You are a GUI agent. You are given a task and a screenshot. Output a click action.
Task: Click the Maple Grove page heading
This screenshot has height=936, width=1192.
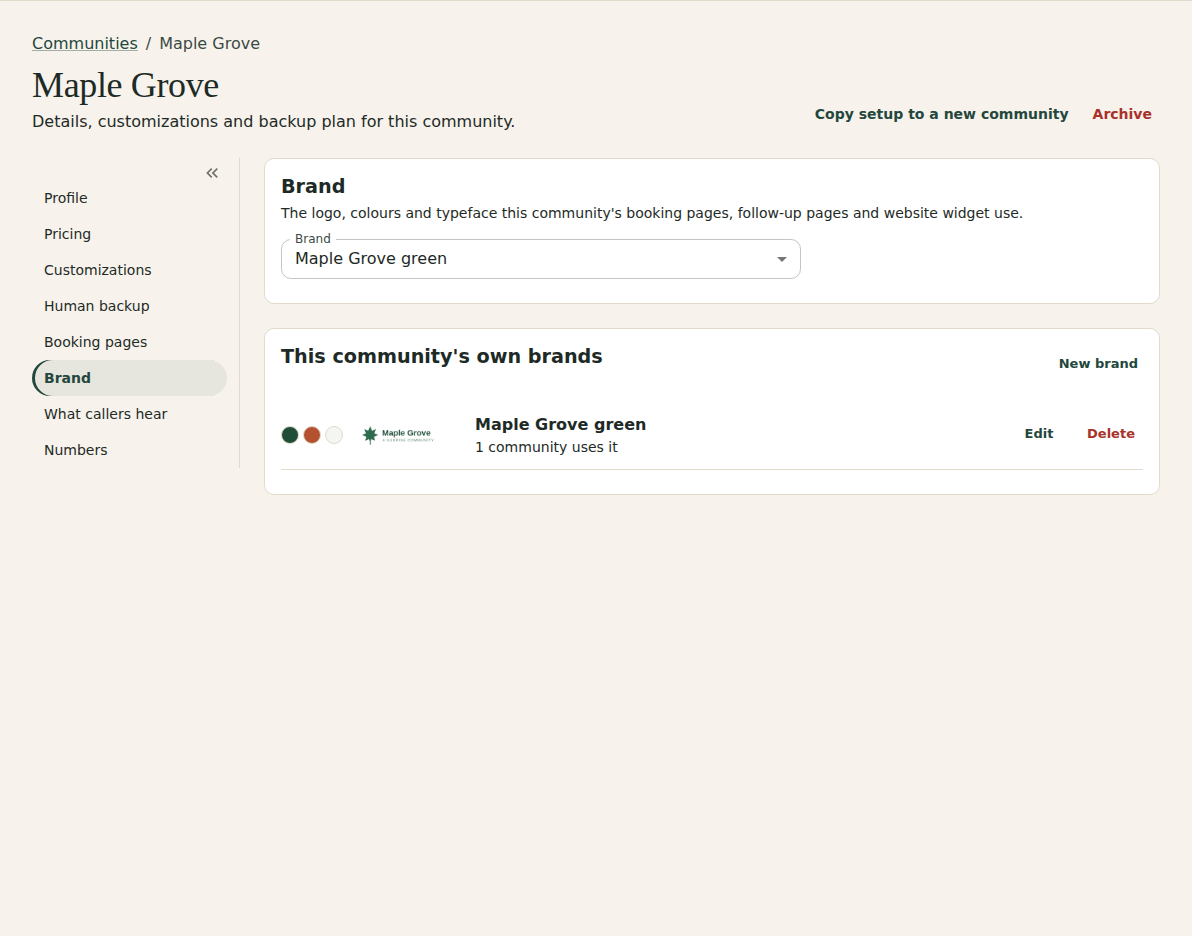(125, 85)
